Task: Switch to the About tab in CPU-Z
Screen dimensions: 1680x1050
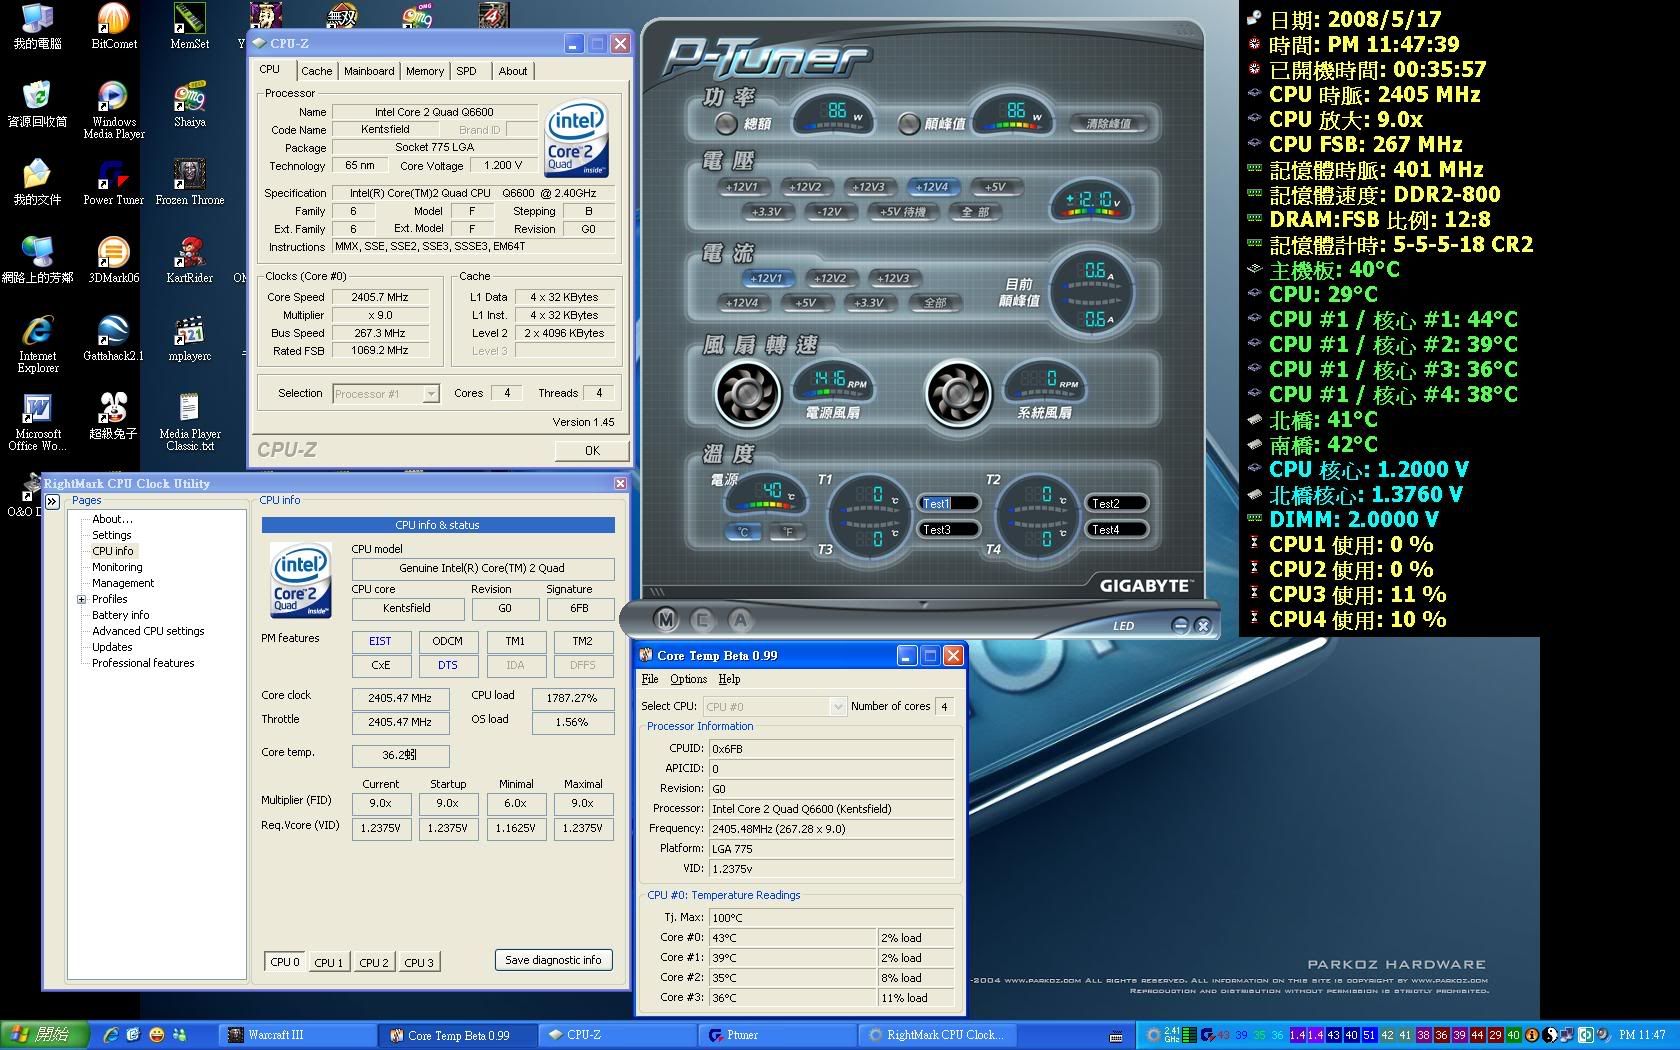Action: tap(512, 71)
